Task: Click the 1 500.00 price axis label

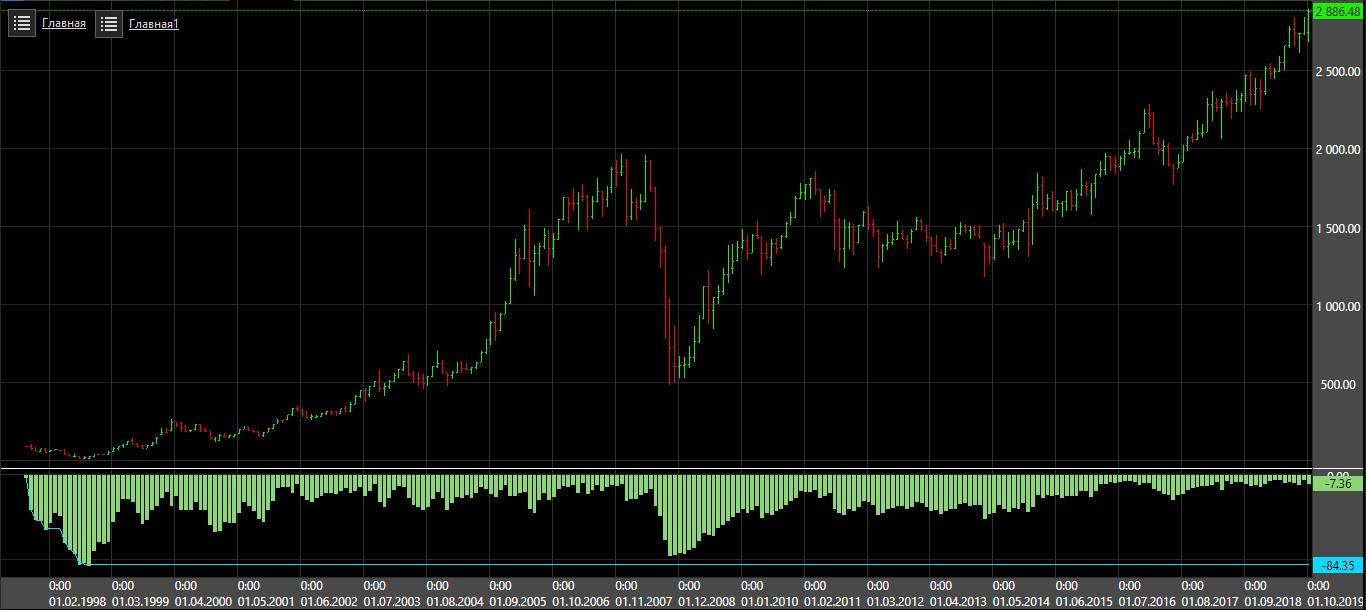Action: pyautogui.click(x=1338, y=229)
